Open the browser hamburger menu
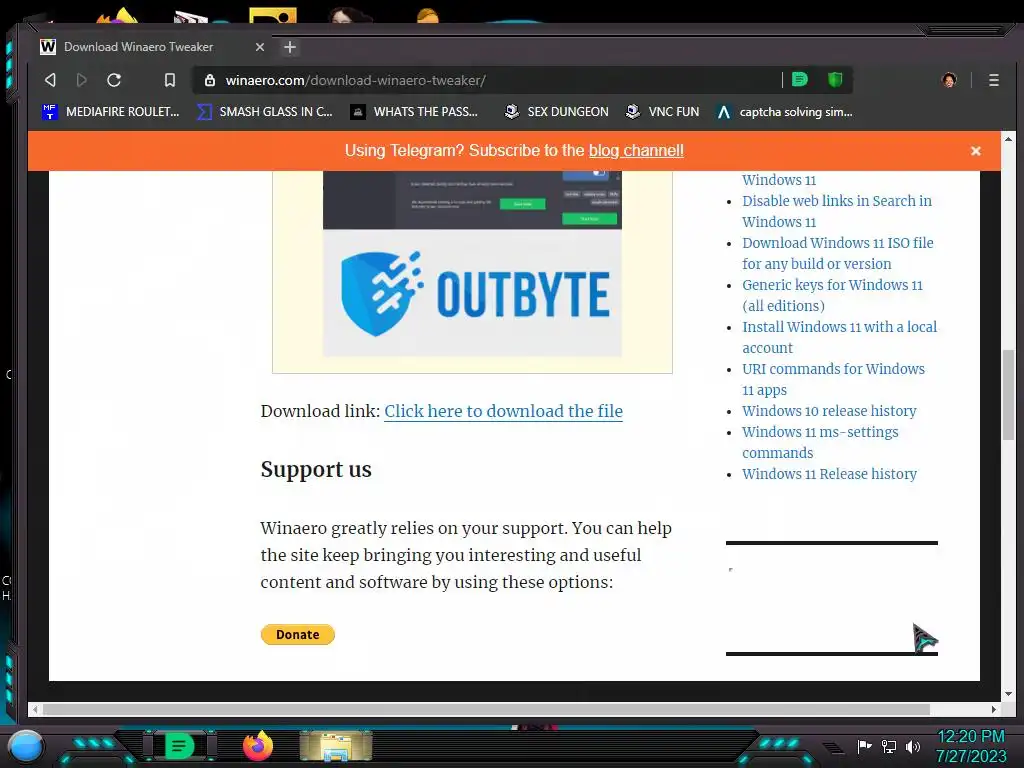The image size is (1024, 768). click(x=993, y=80)
